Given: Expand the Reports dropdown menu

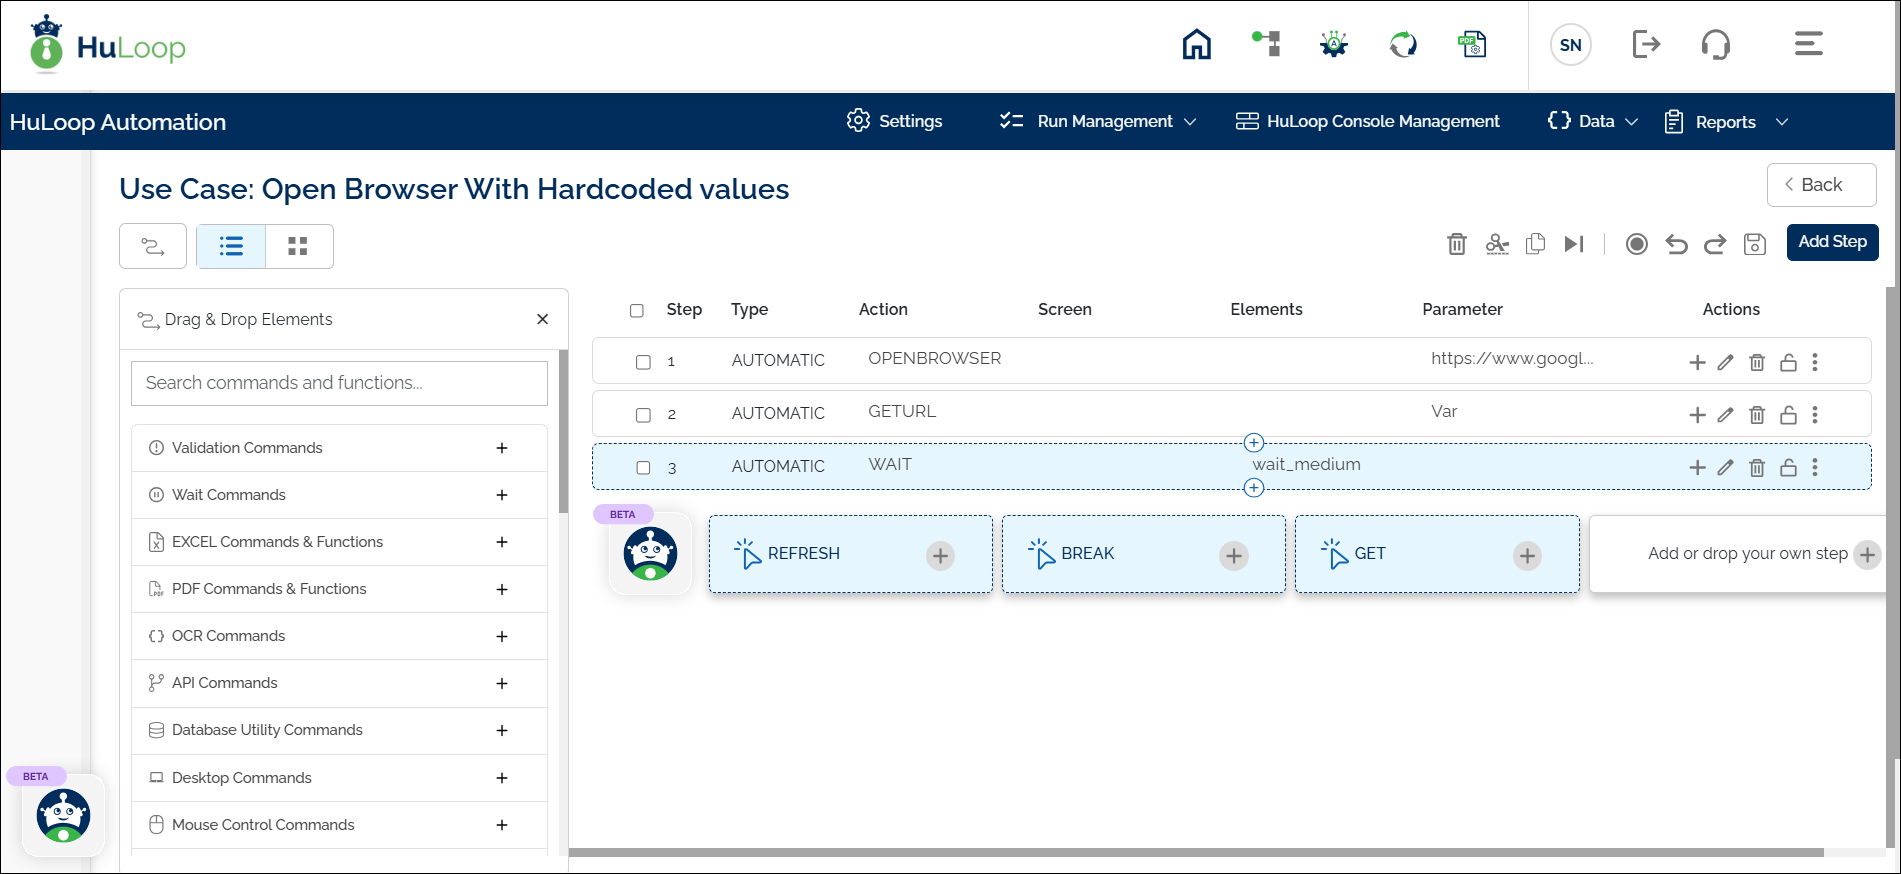Looking at the screenshot, I should point(1726,121).
